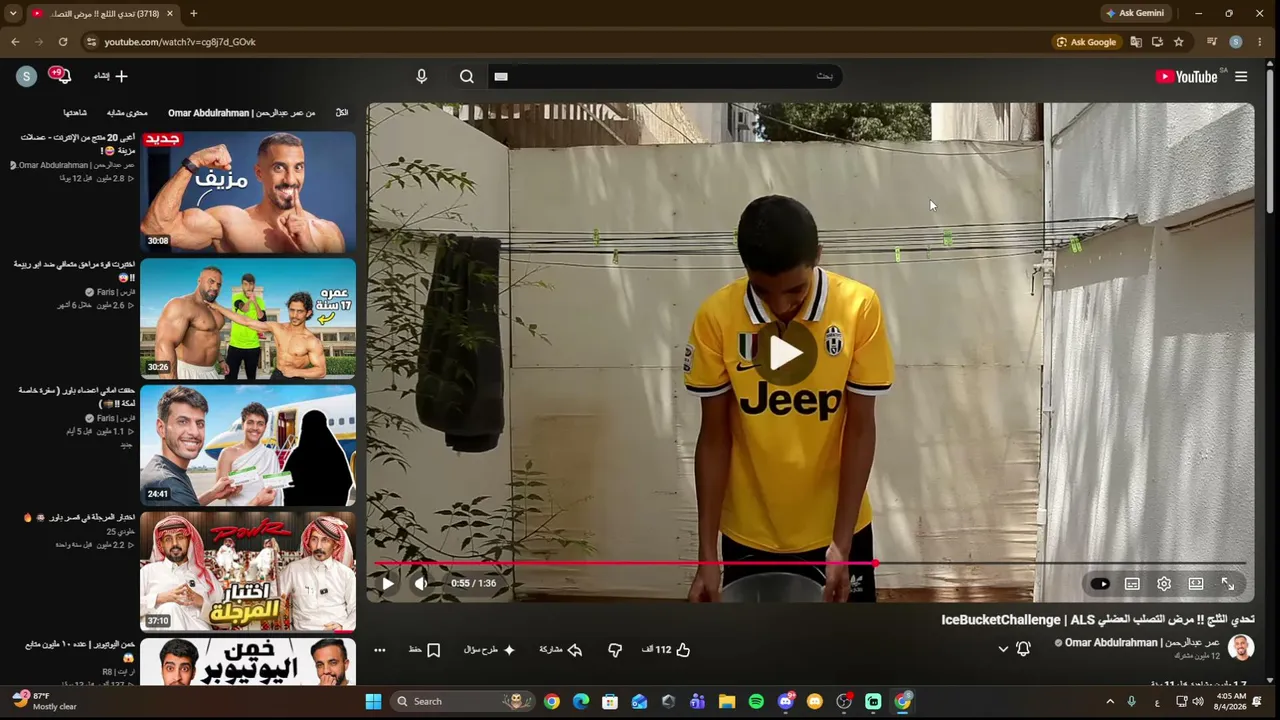The height and width of the screenshot is (720, 1280).
Task: Open the tab search dropdown arrow
Action: [x=13, y=13]
